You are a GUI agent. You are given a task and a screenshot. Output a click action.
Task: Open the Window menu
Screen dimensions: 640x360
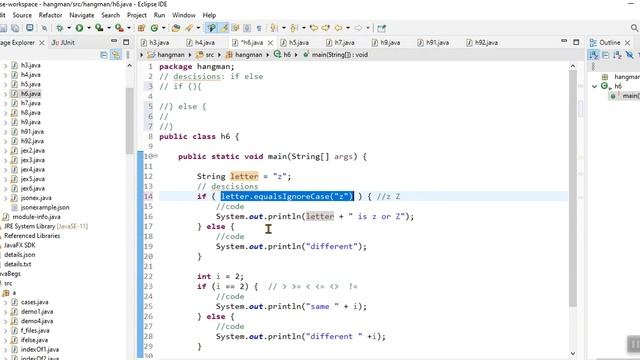184,15
